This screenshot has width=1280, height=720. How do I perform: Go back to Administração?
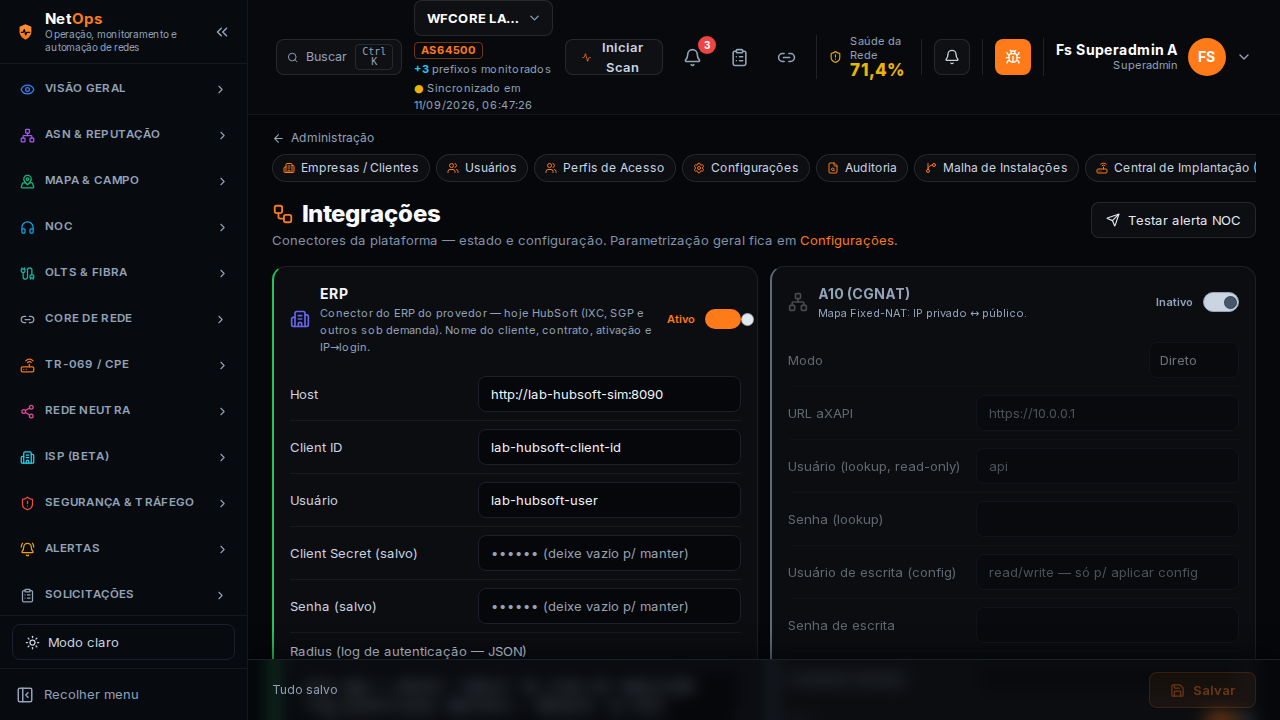point(323,138)
